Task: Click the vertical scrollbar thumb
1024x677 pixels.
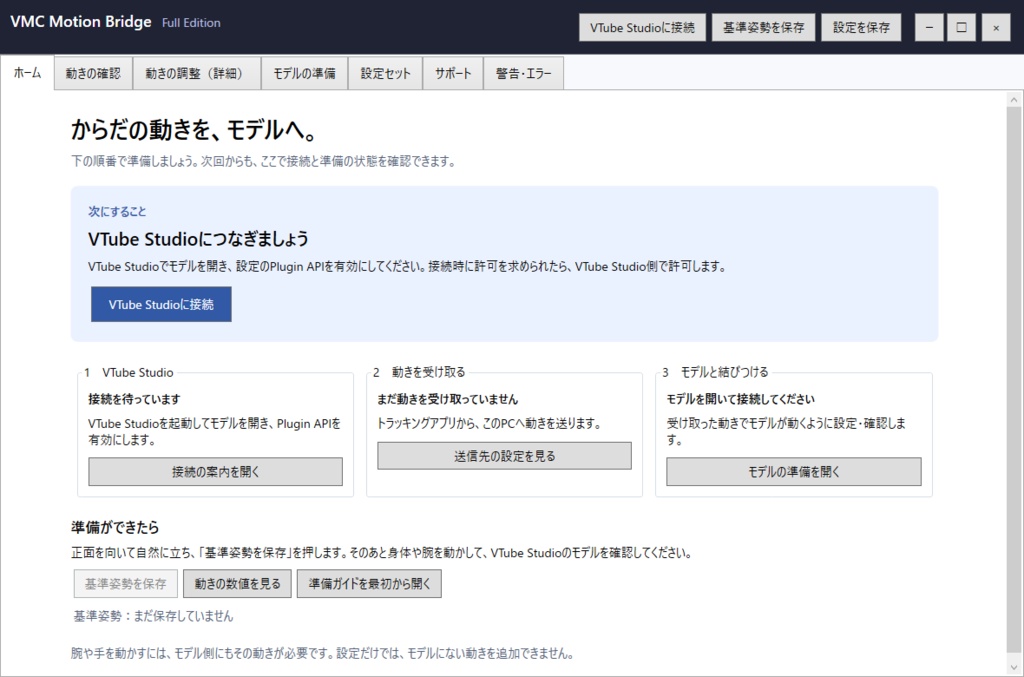Action: tap(1014, 380)
